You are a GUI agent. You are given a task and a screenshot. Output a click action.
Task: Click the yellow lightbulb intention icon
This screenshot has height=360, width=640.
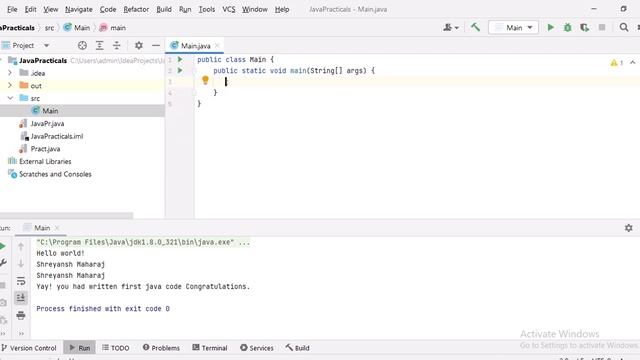(x=205, y=80)
